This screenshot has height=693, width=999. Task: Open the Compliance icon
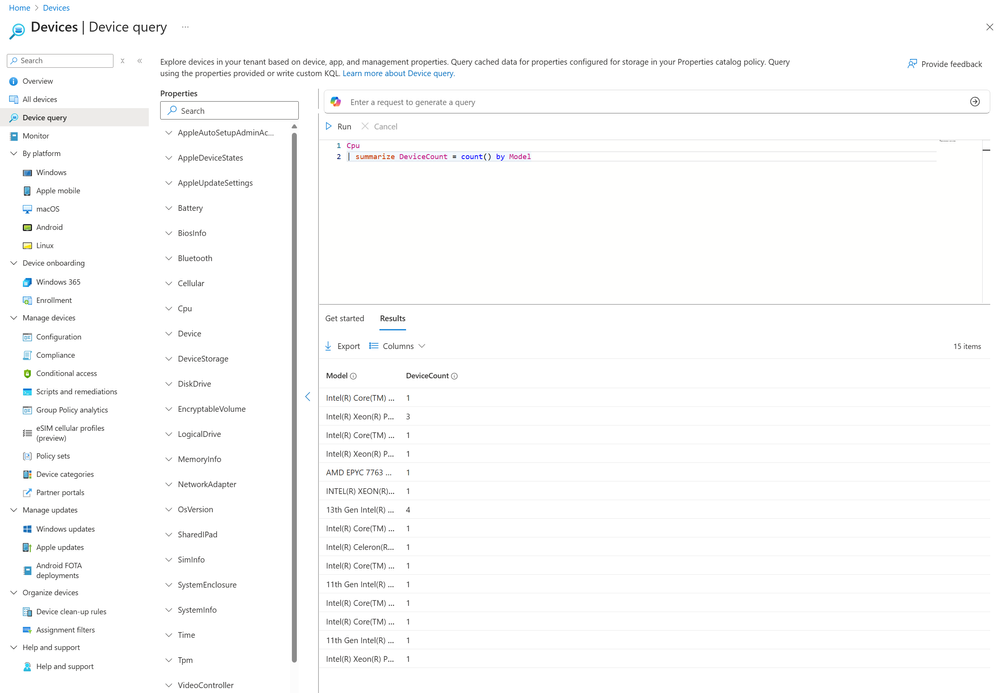[x=27, y=355]
